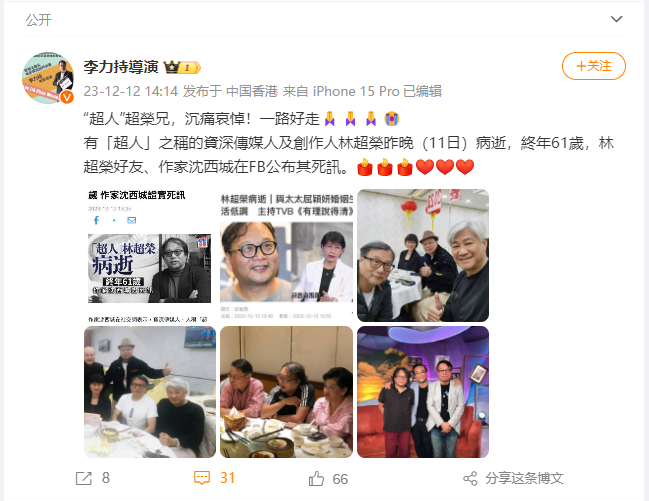This screenshot has height=501, width=649.
Task: Open 李力持導演 profile avatar
Action: click(48, 78)
